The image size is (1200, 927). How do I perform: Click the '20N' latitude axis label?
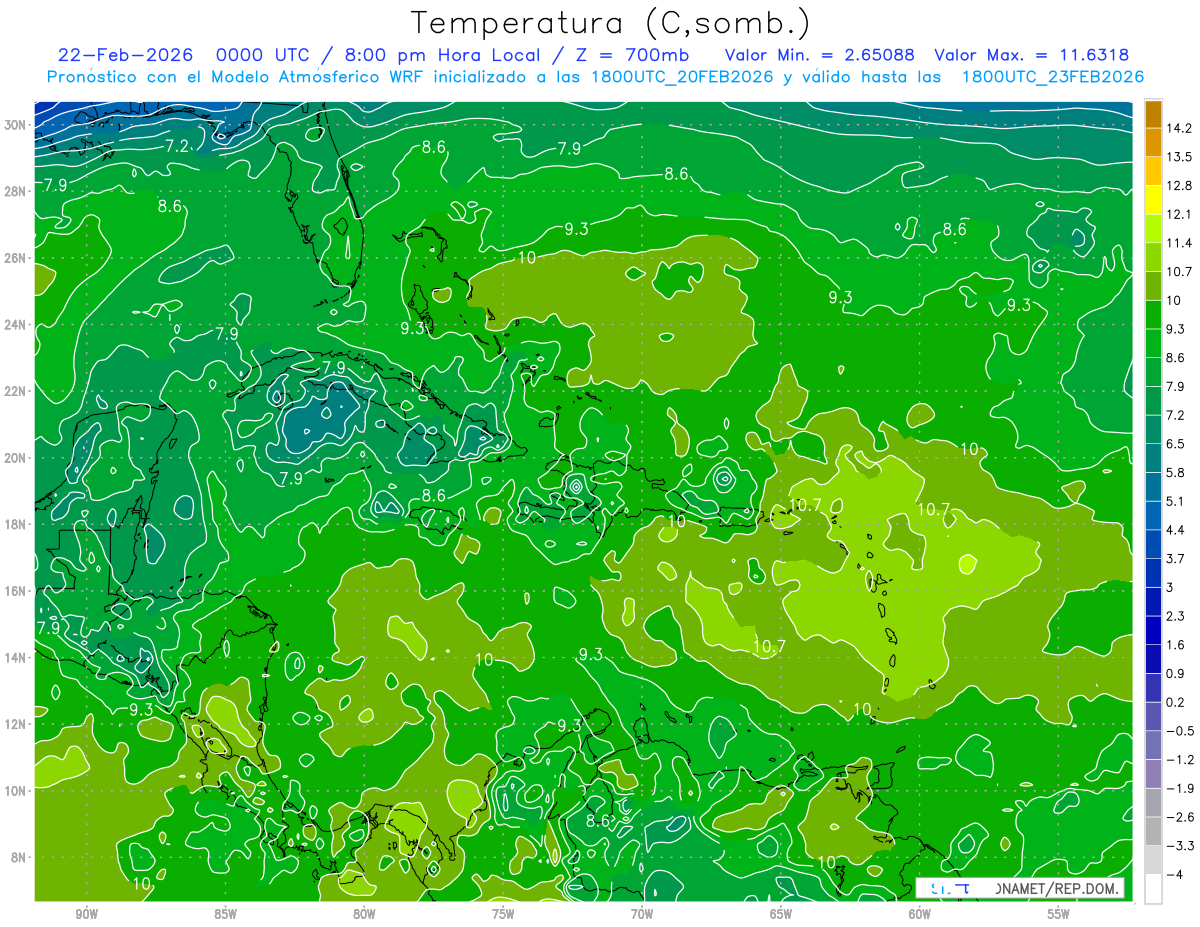16,458
